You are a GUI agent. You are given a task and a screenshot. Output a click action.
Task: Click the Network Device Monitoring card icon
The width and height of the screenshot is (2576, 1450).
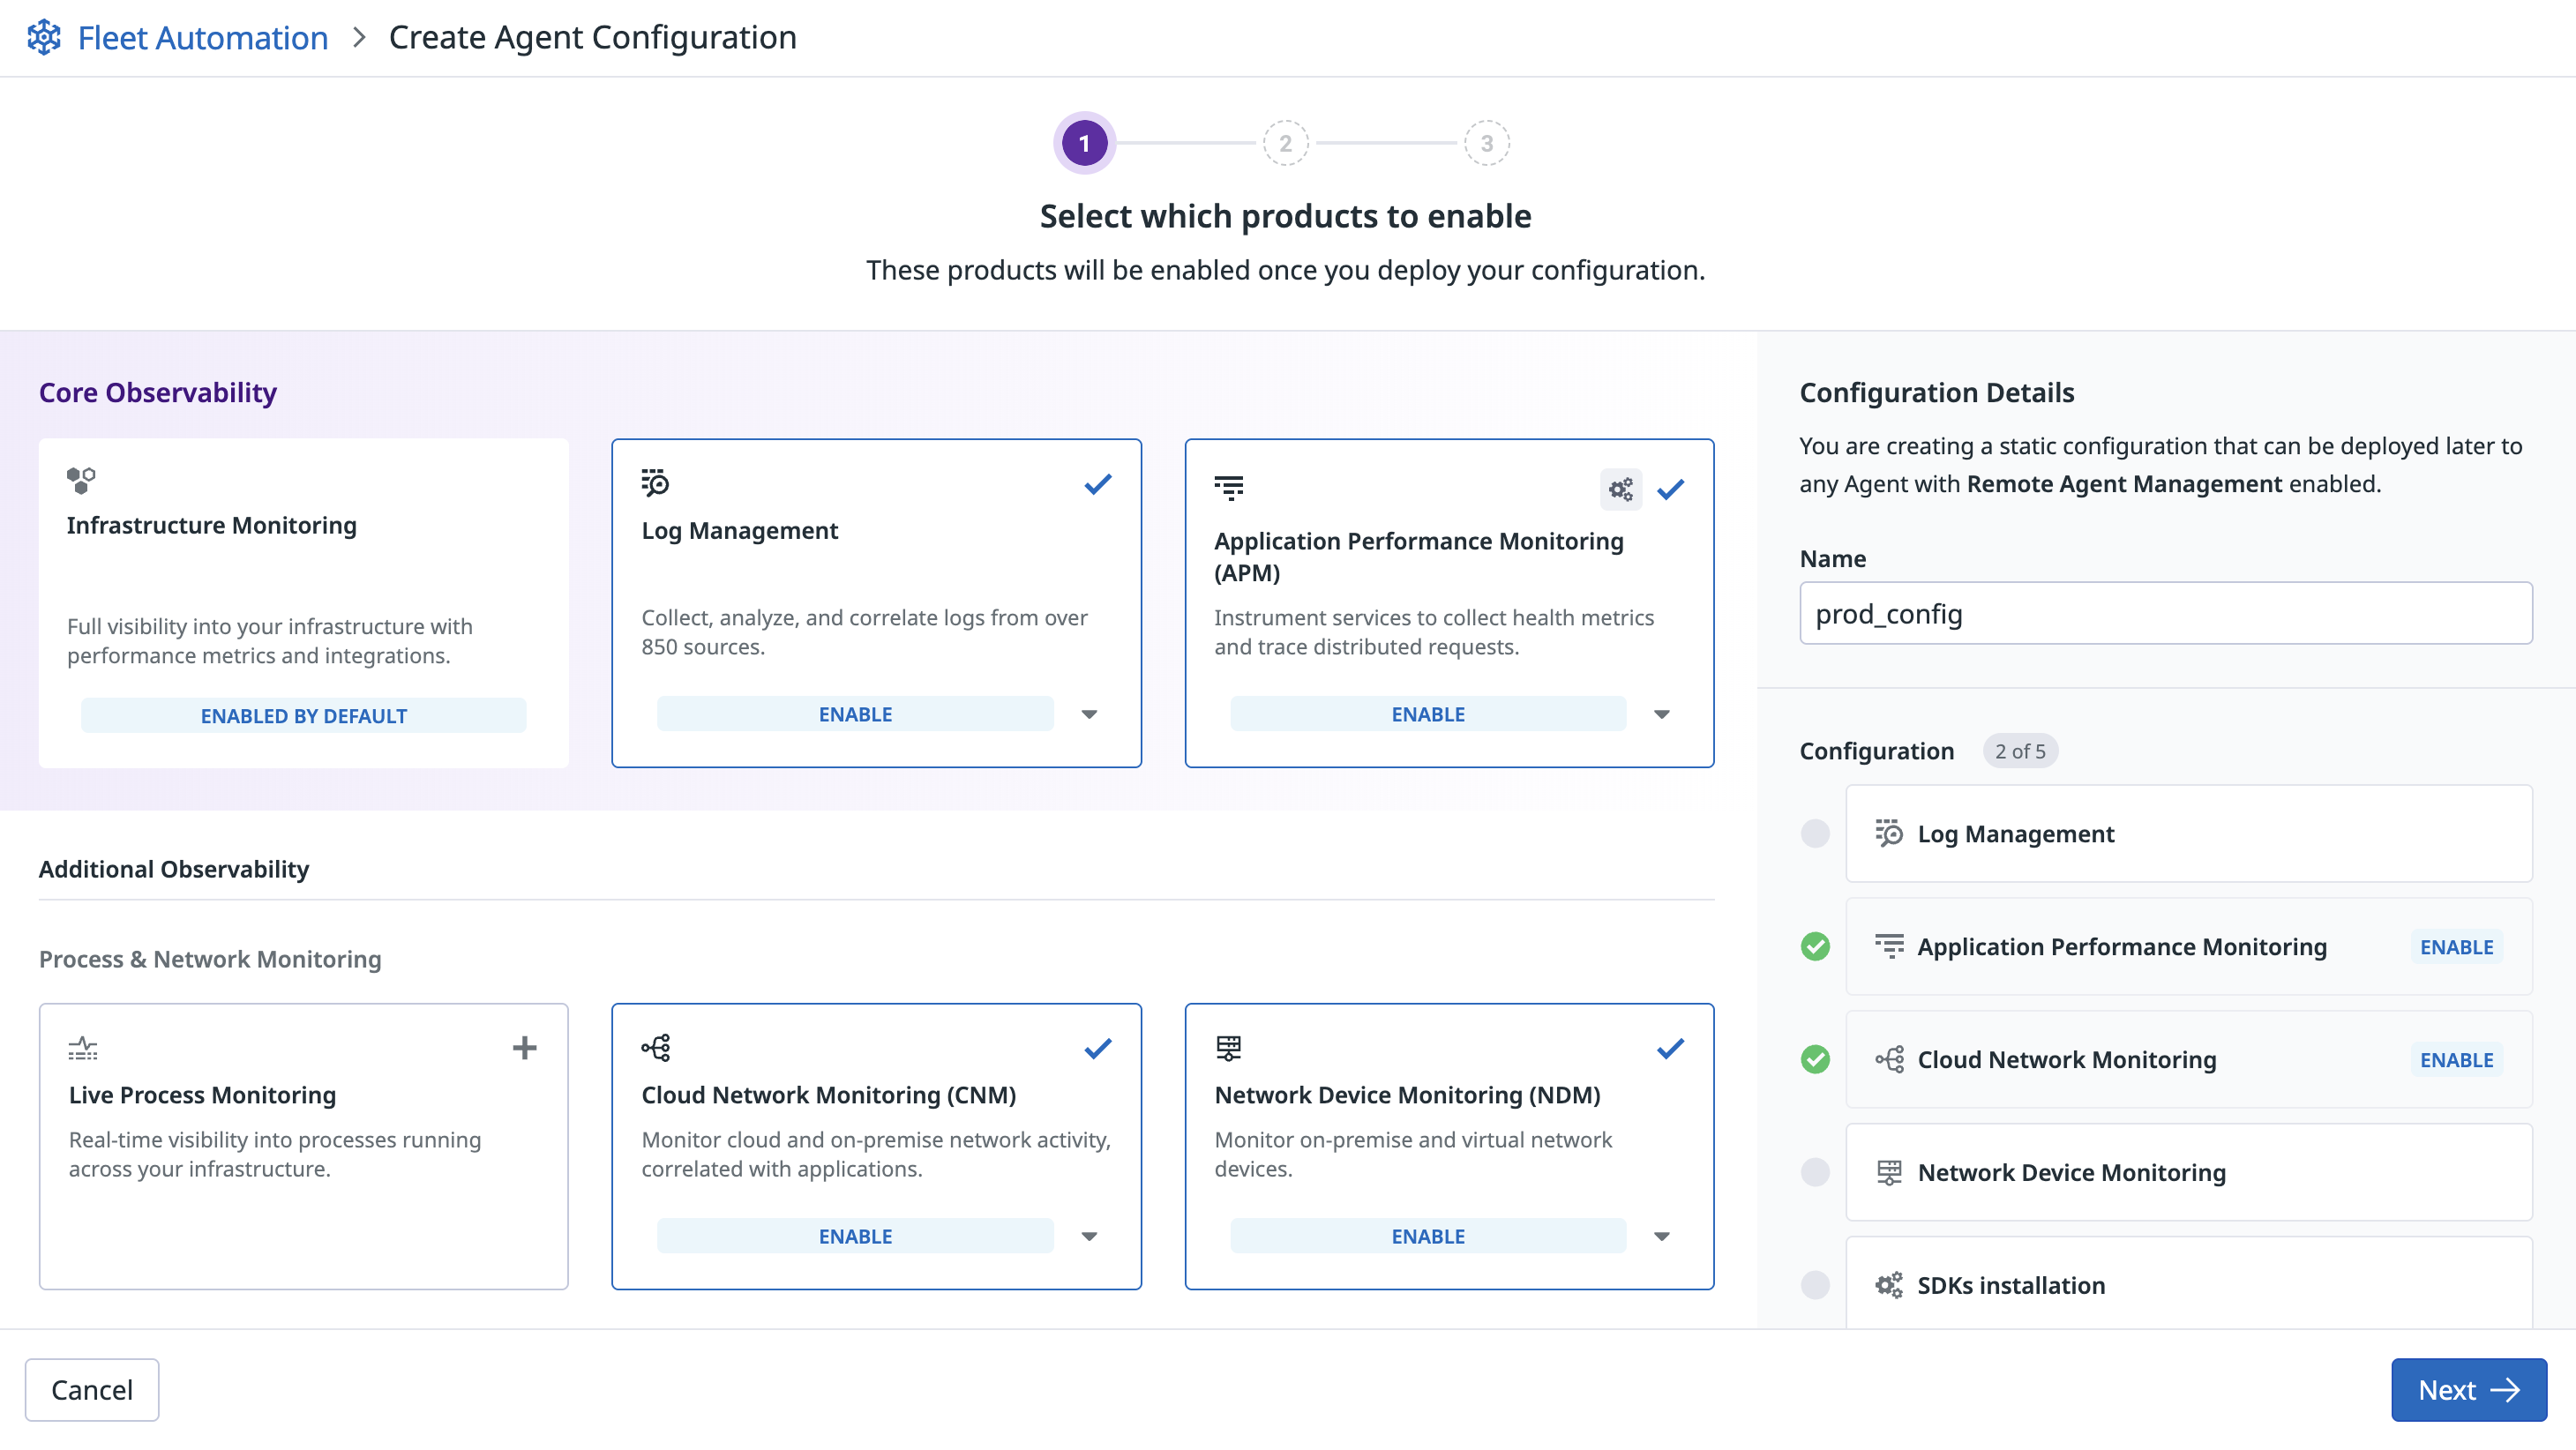1228,1047
